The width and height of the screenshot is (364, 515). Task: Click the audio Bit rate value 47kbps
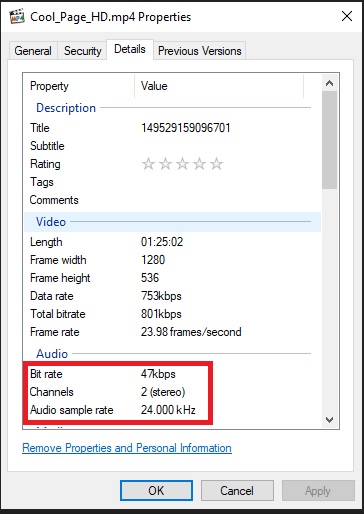158,374
